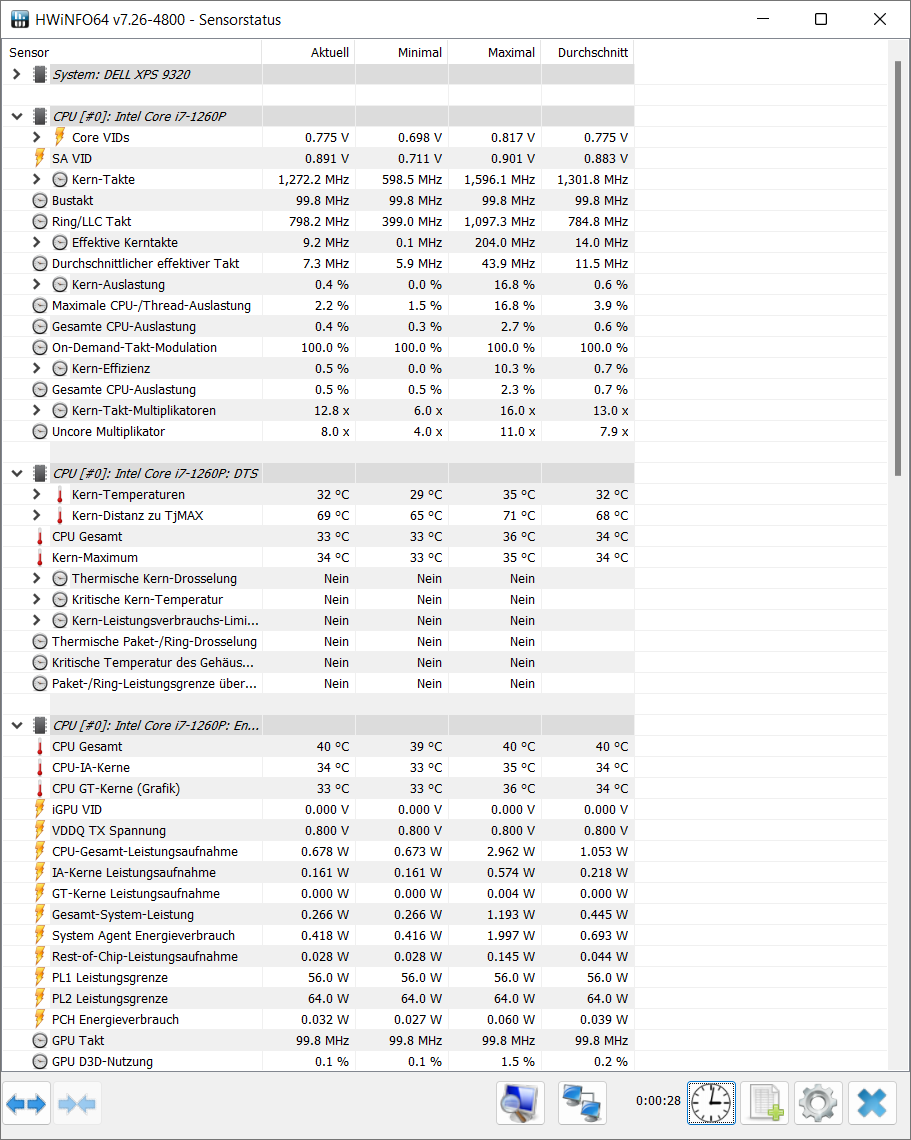
Task: Click the HWiNFO64 app icon in title bar
Action: coord(20,20)
